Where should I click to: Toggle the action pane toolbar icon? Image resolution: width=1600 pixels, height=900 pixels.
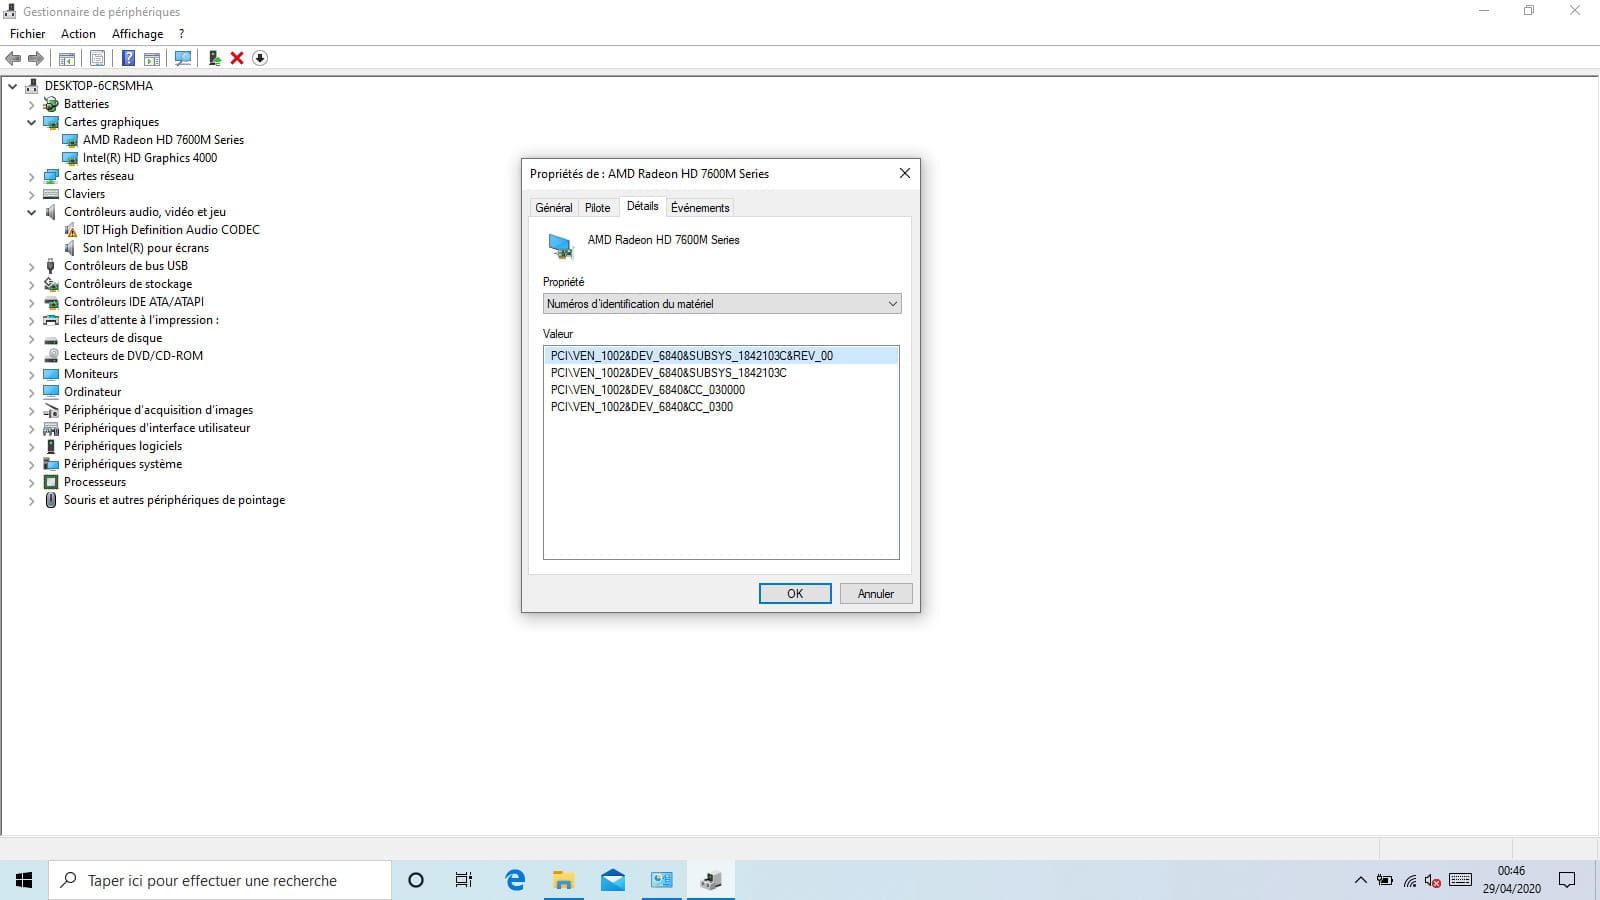(152, 58)
